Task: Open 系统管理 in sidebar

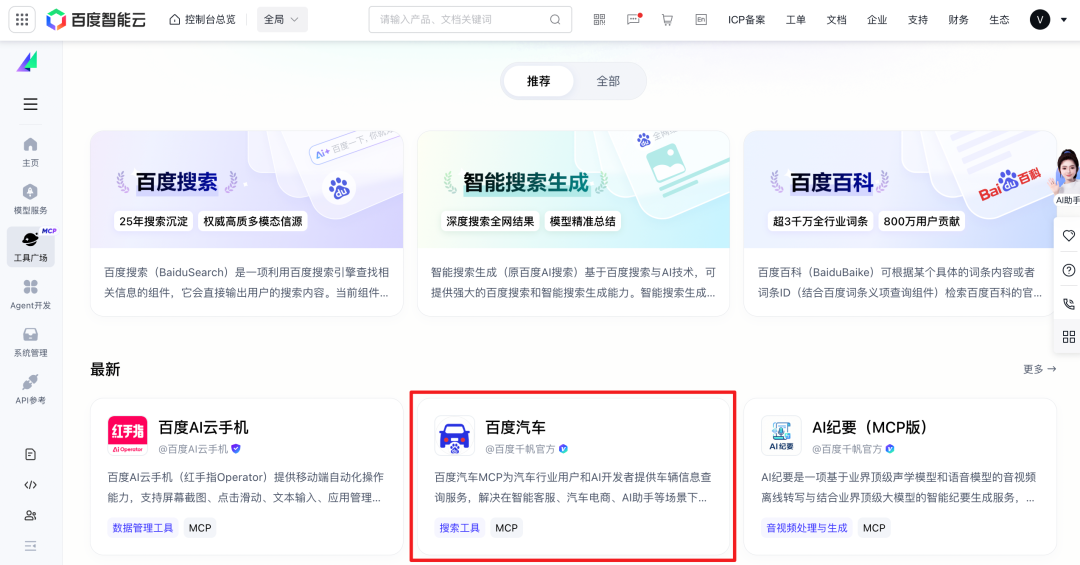Action: pyautogui.click(x=30, y=342)
